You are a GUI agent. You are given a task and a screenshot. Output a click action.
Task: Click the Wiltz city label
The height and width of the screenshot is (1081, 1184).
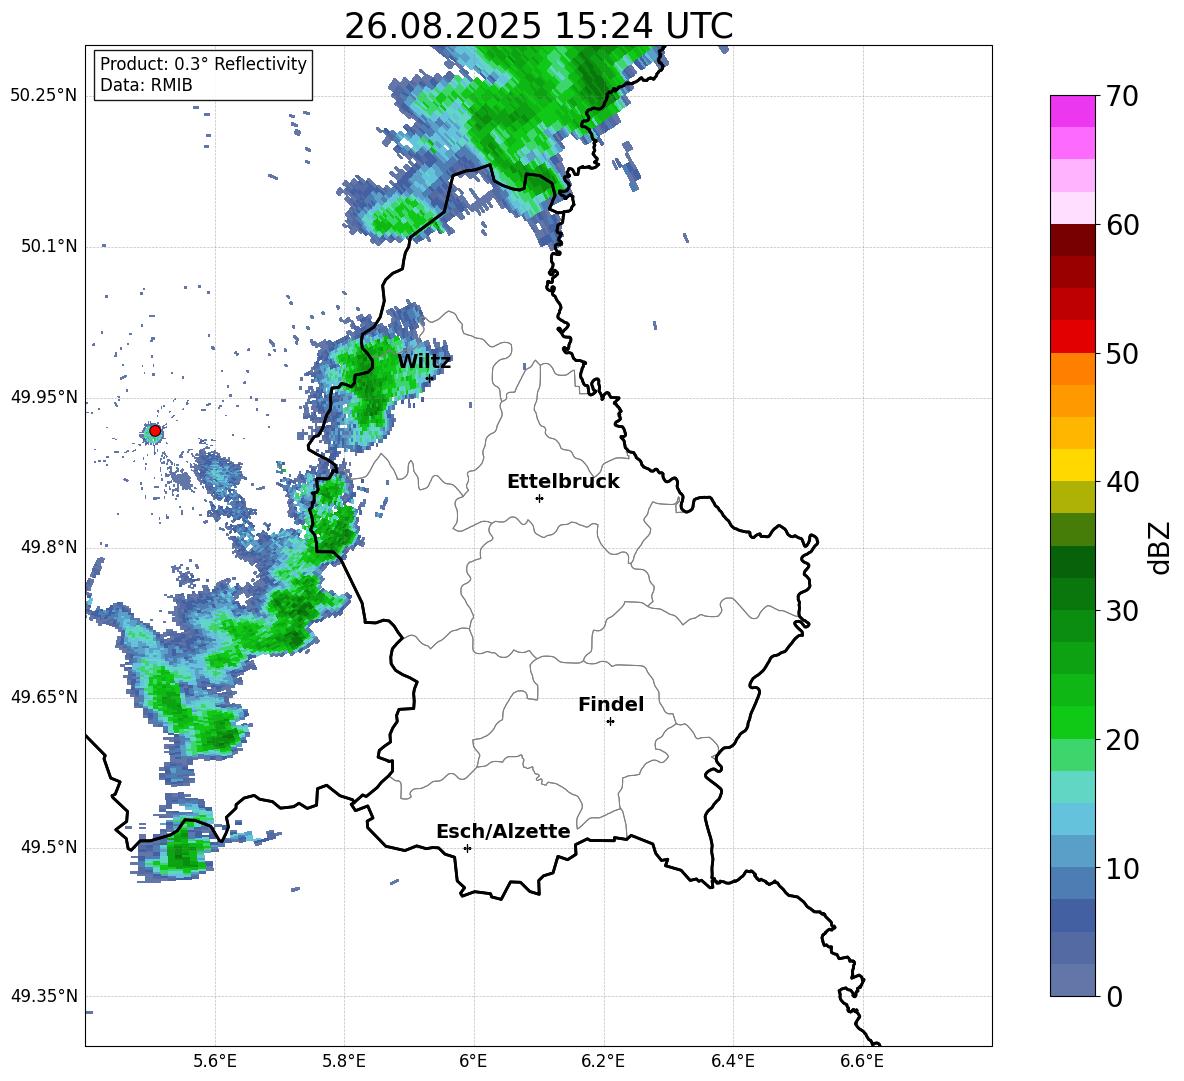[x=424, y=362]
